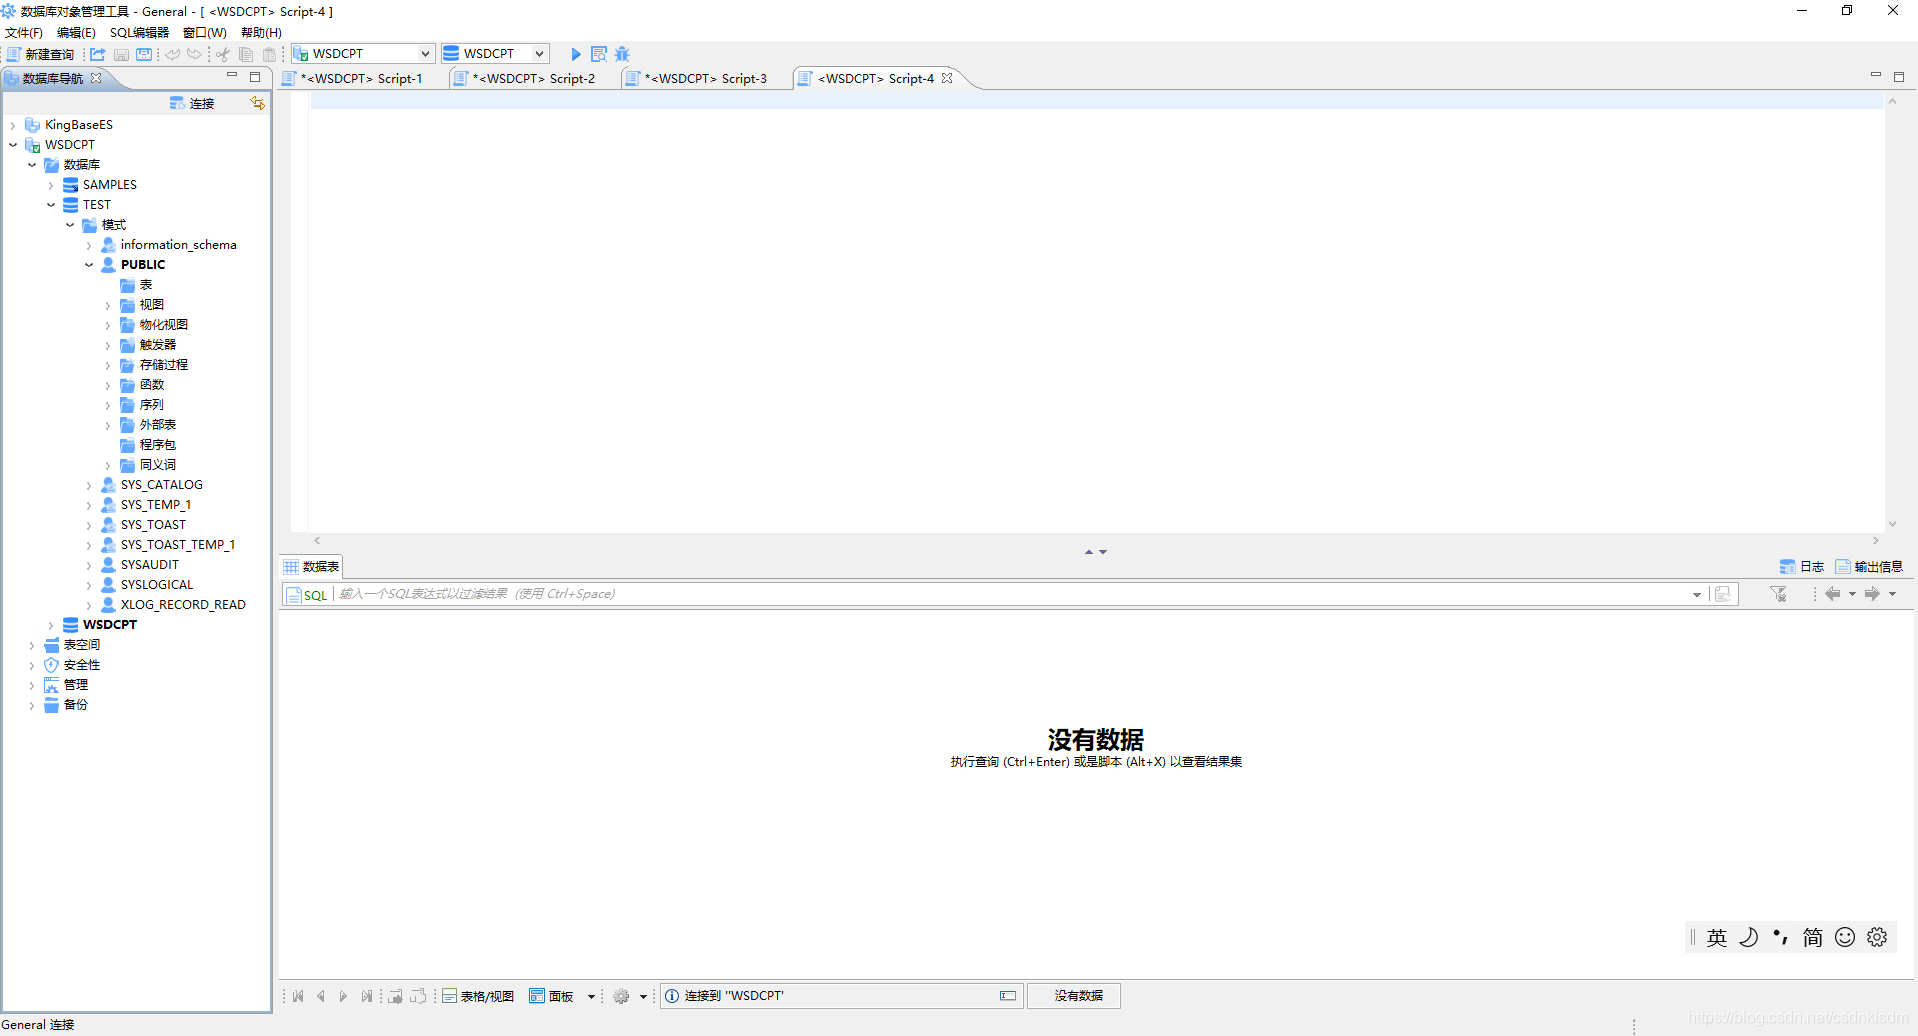The image size is (1918, 1036).
Task: Collapse the WSDCPT connection node
Action: coord(13,145)
